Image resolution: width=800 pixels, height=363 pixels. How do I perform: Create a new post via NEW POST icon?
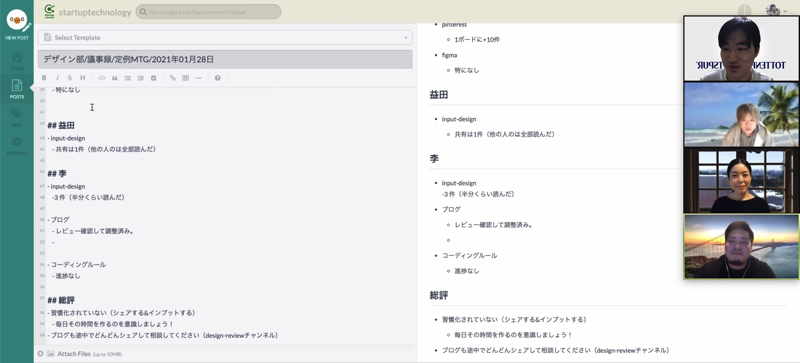coord(17,24)
